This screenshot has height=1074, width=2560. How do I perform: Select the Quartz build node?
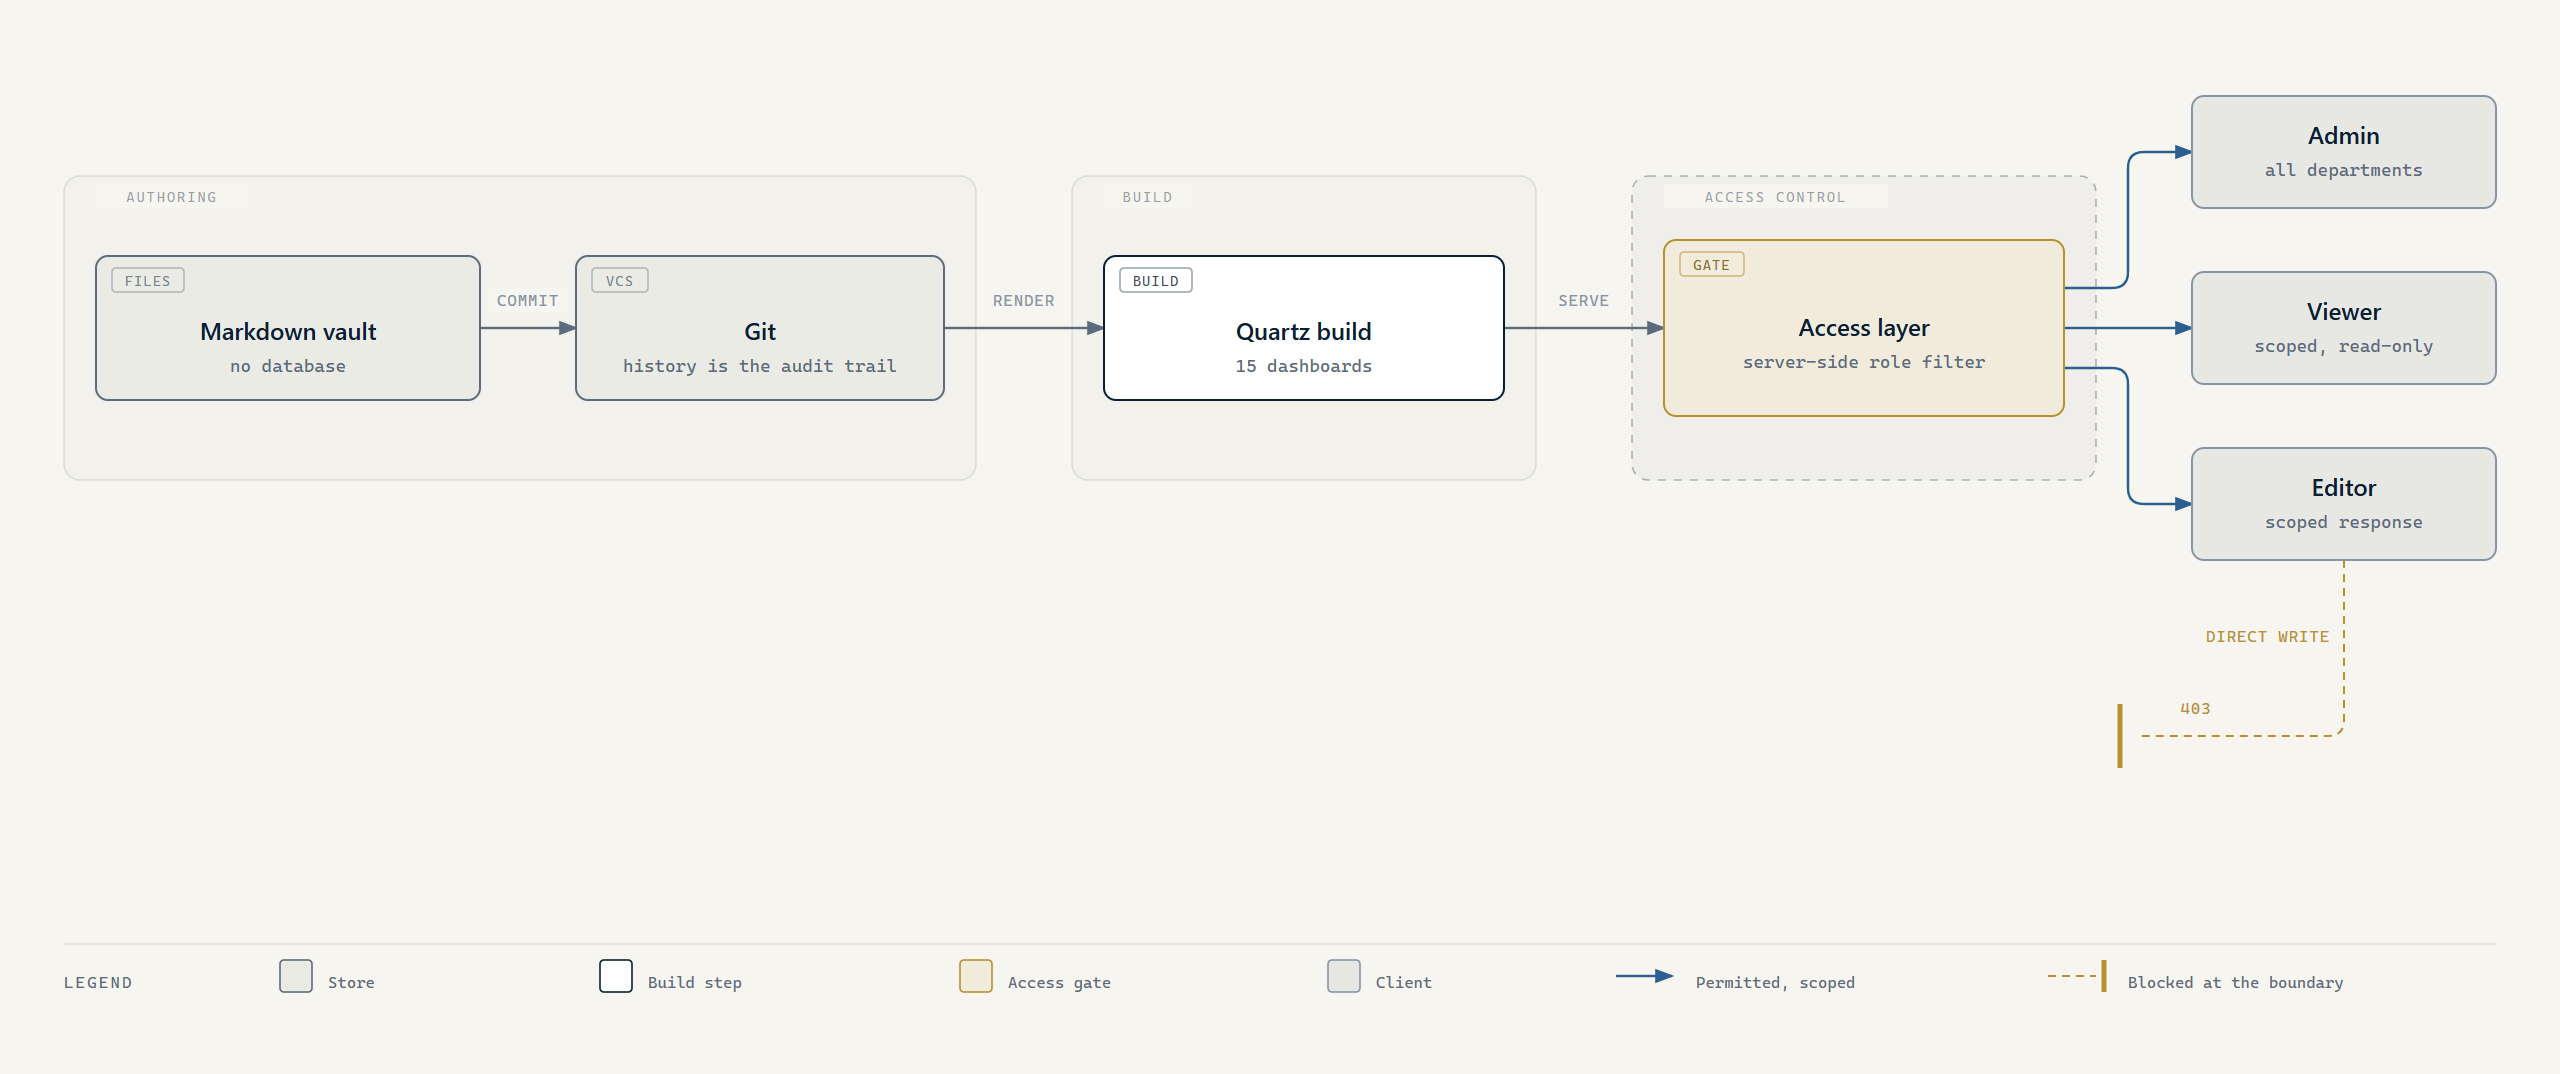[x=1304, y=328]
